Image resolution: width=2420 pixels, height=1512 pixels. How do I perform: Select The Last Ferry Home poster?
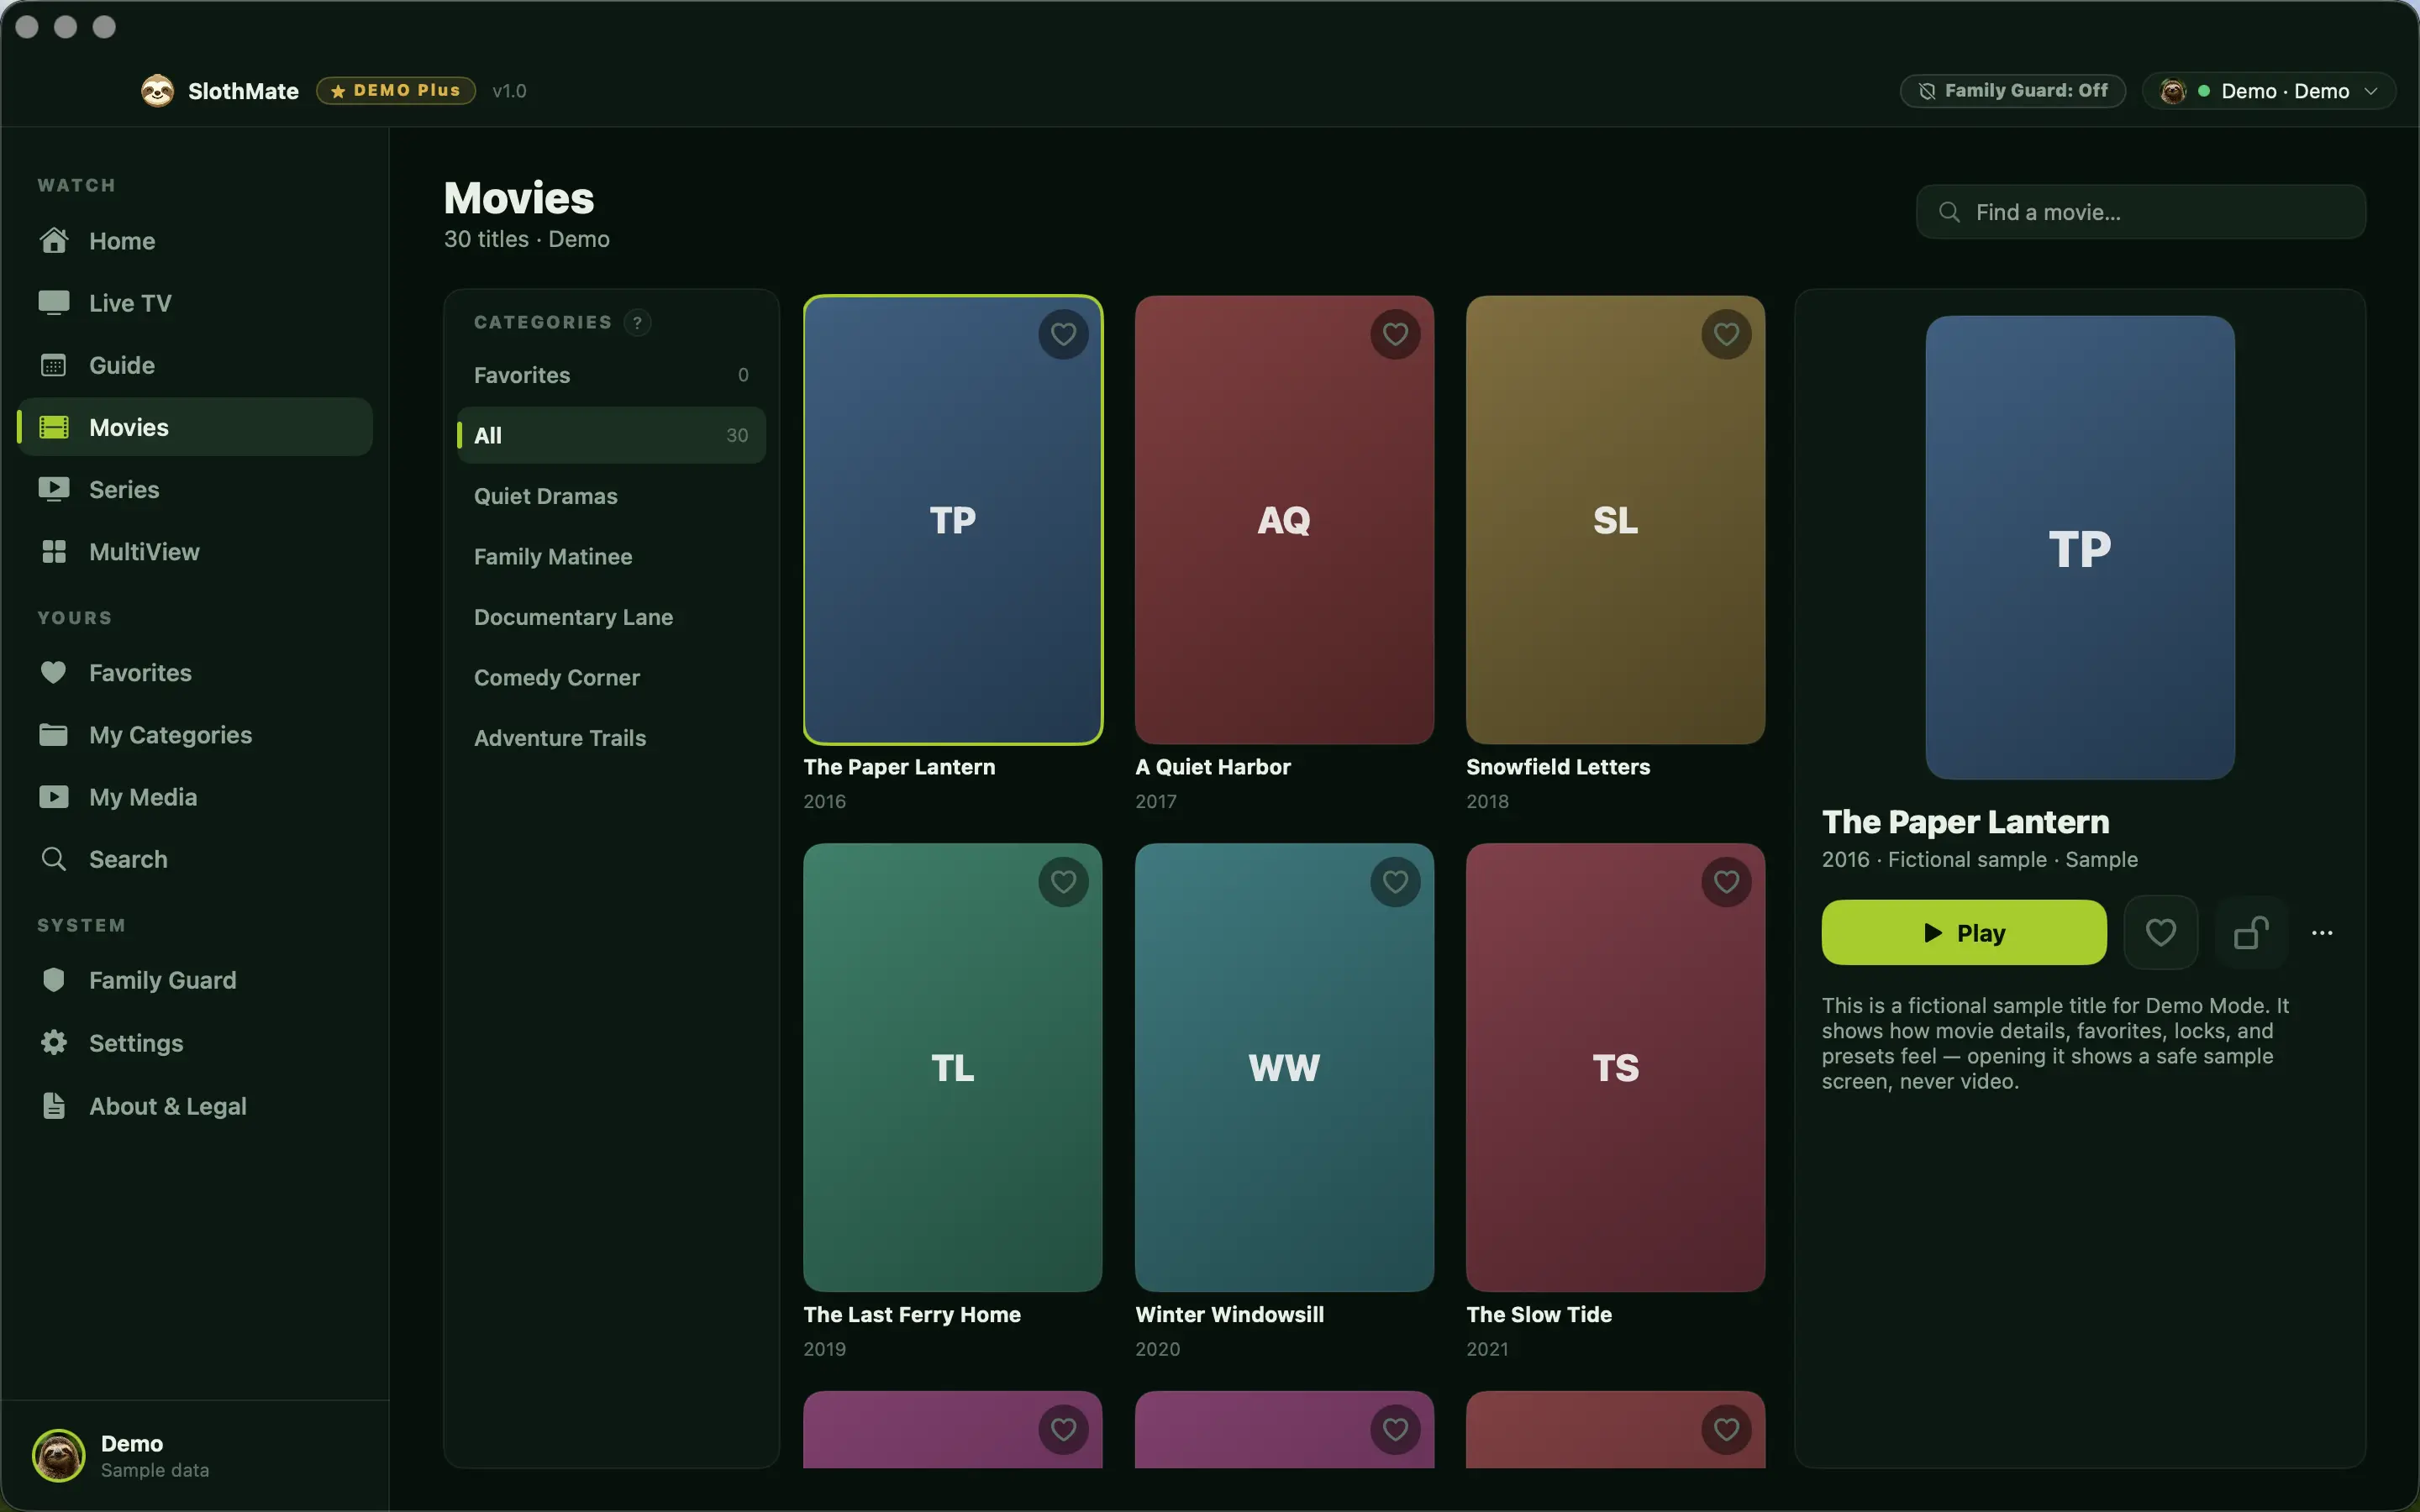point(953,1067)
